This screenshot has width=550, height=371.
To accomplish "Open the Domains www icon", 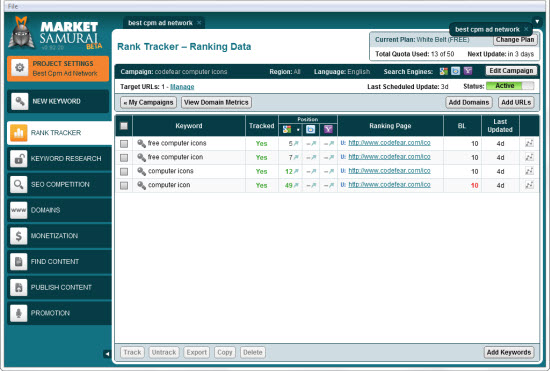I will click(x=19, y=210).
